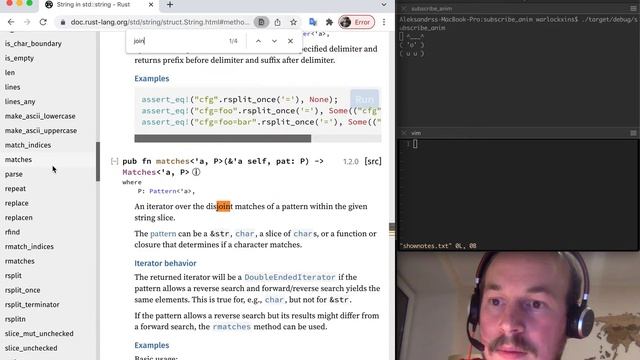Select is_char_boundary in the sidebar
This screenshot has width=640, height=360.
tap(33, 44)
